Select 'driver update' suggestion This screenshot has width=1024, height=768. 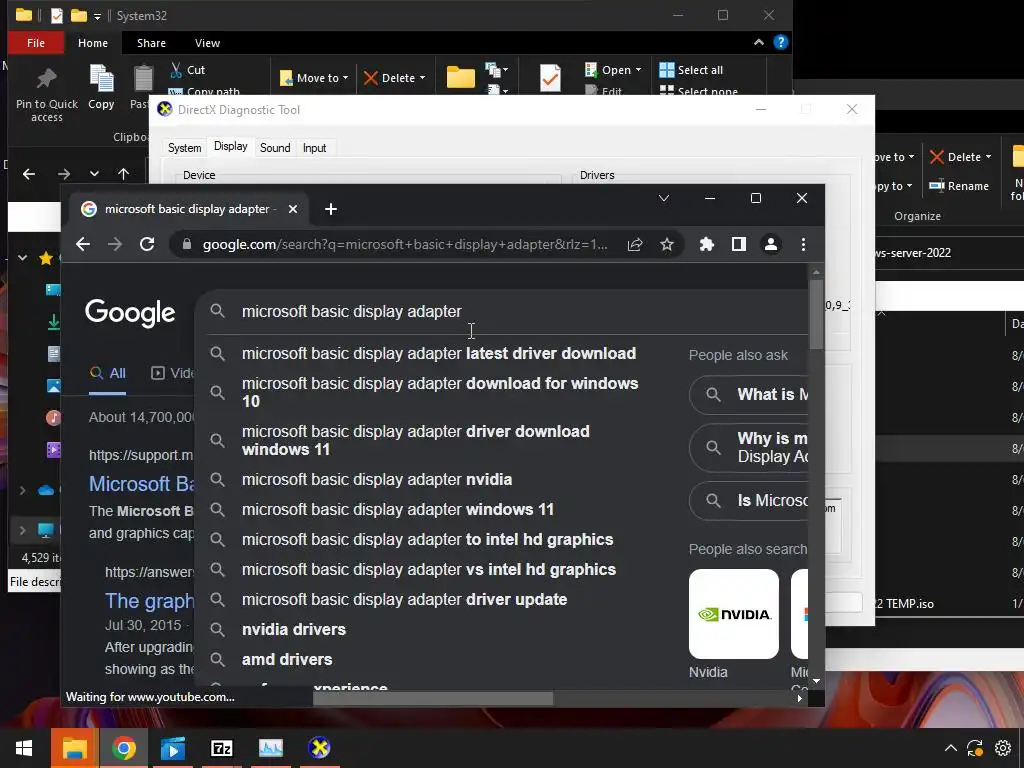pyautogui.click(x=404, y=600)
